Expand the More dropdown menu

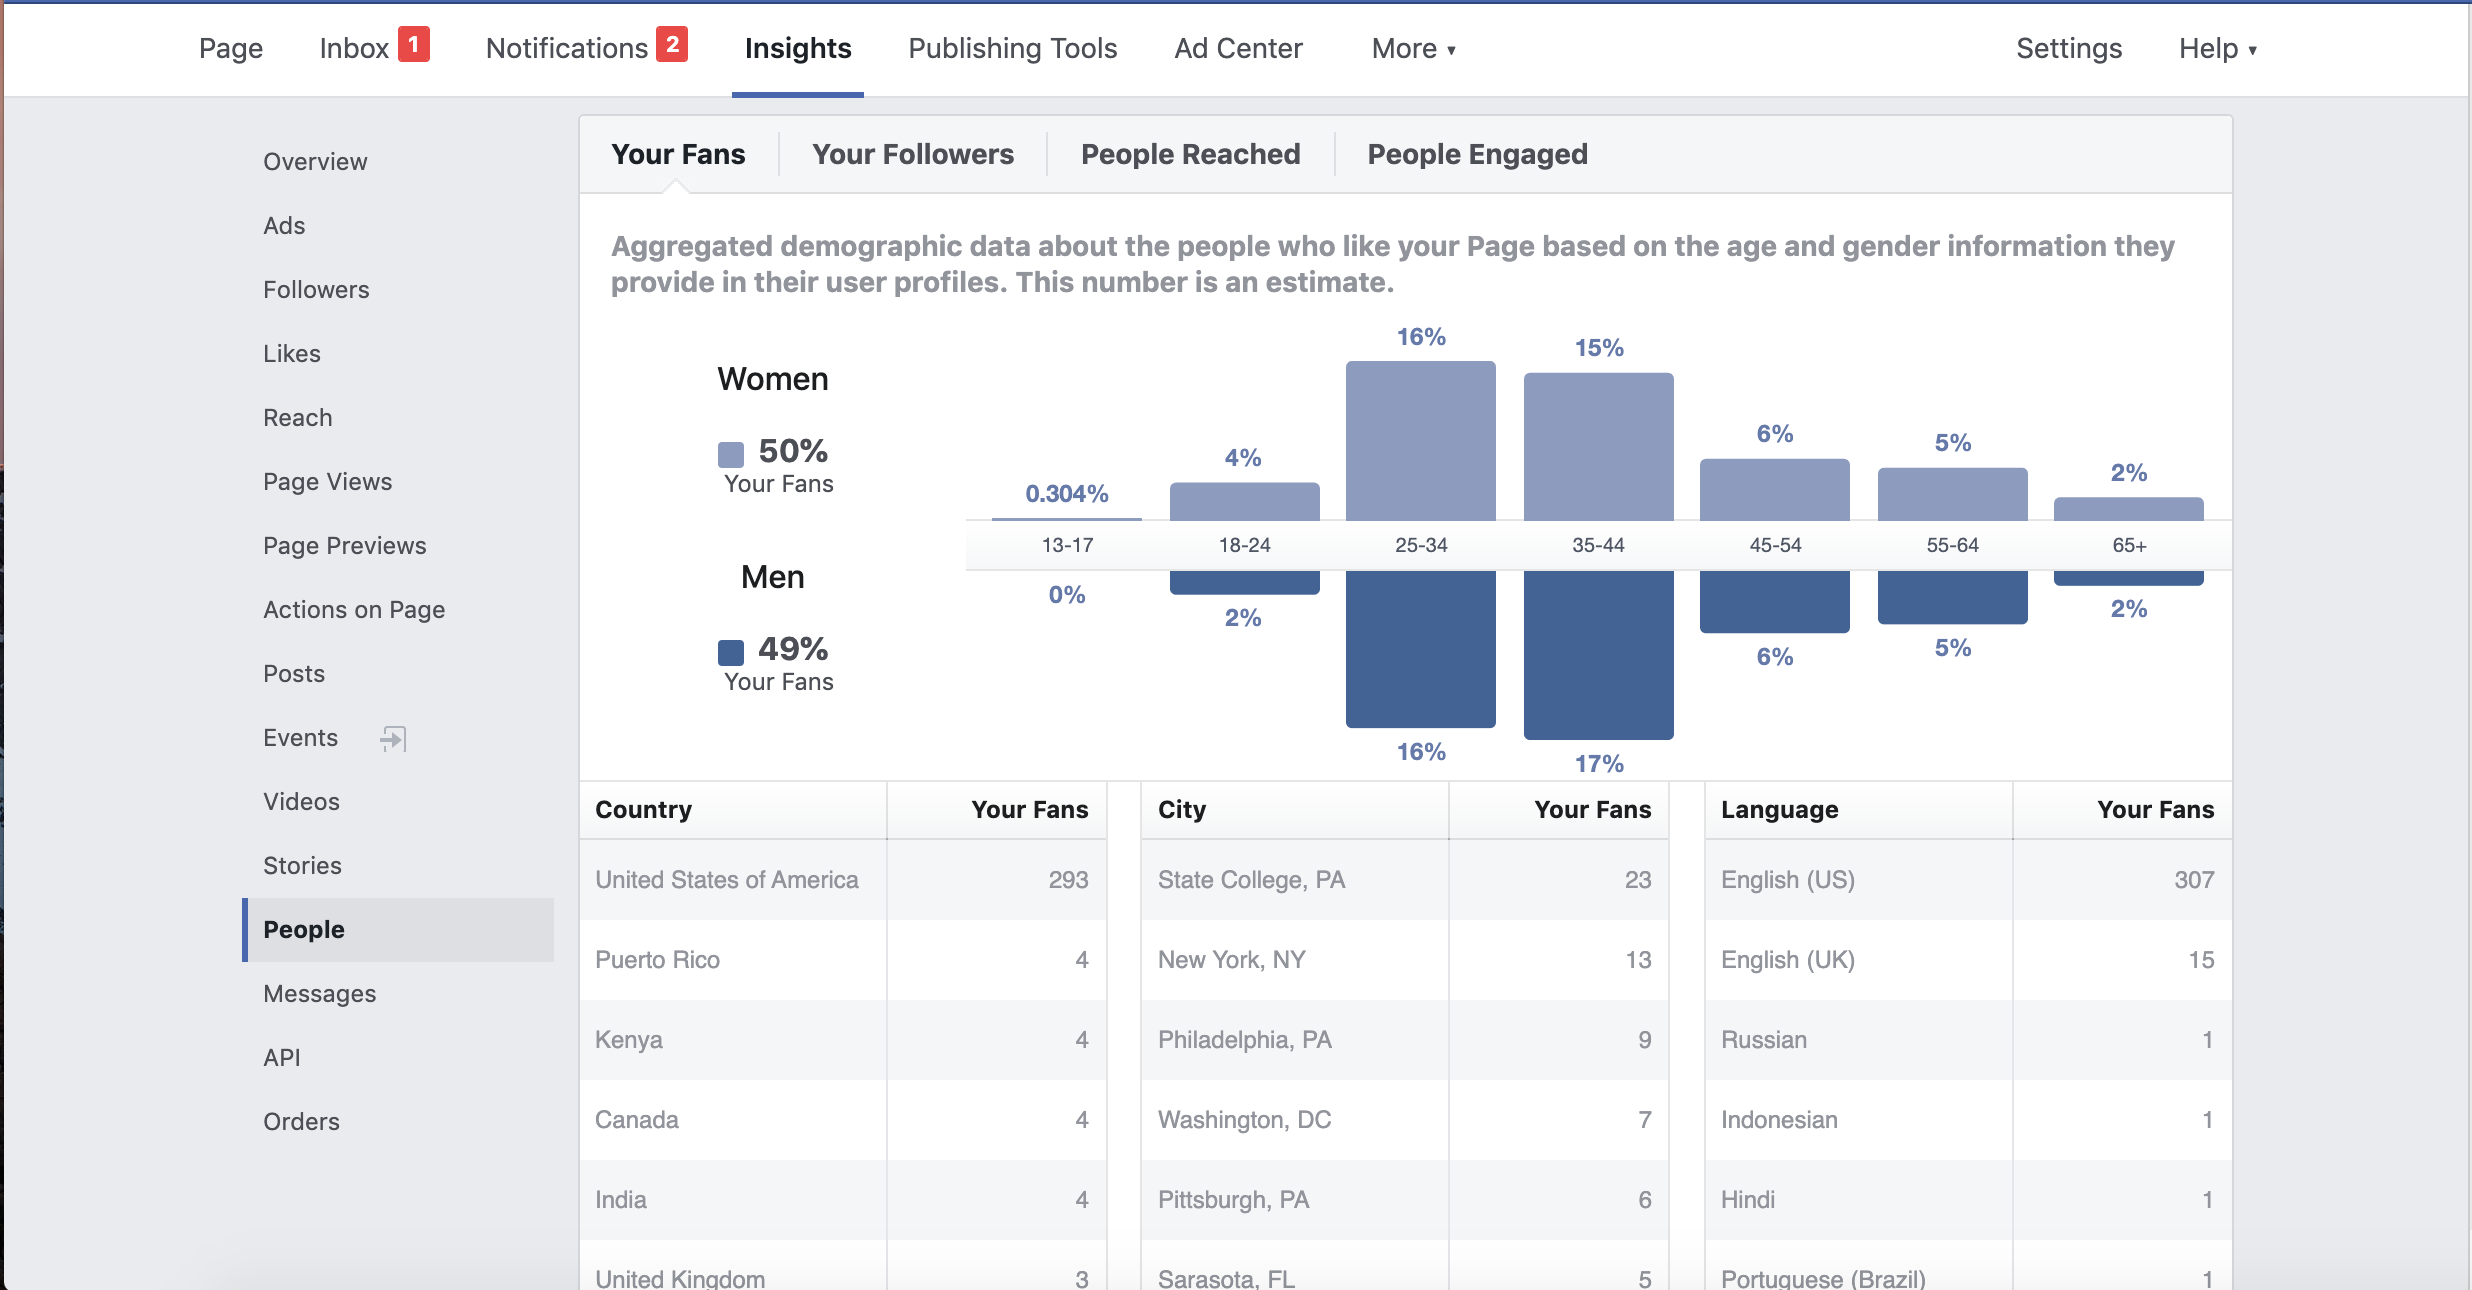(x=1413, y=48)
